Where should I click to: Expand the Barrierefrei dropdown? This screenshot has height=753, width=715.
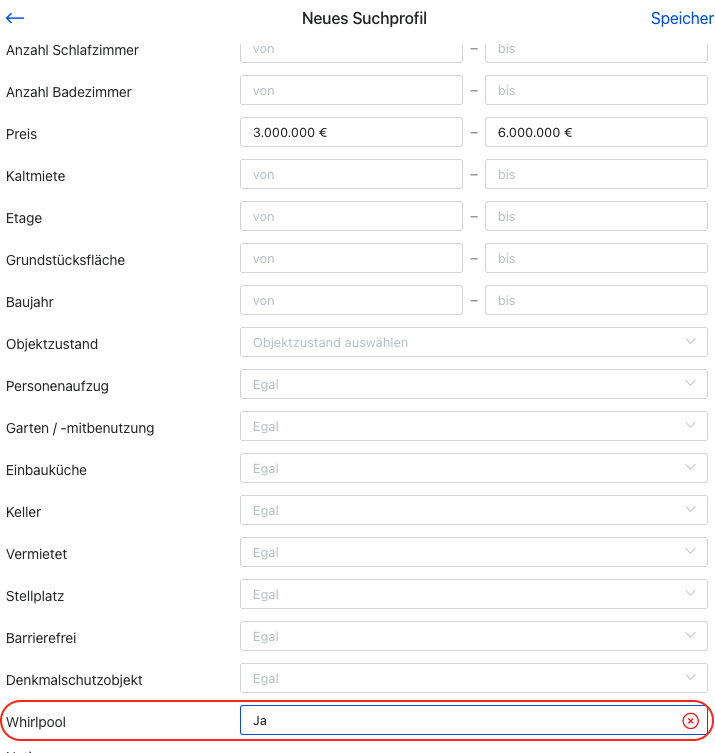473,636
